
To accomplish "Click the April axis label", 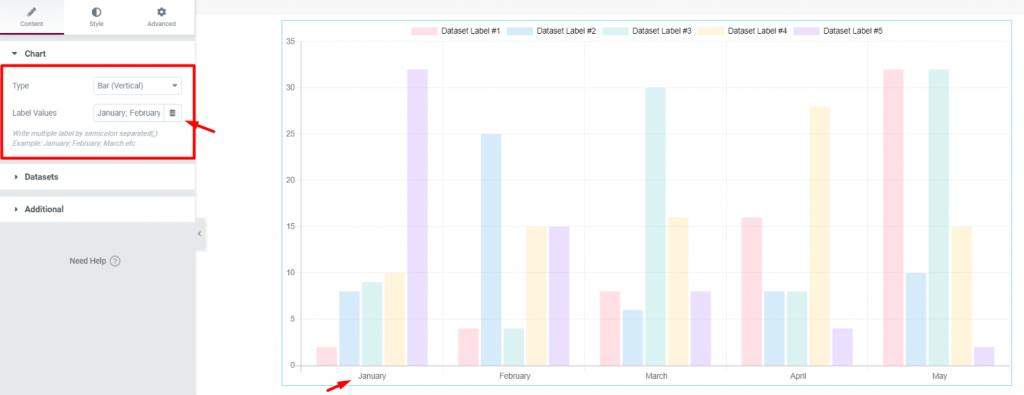I will coord(797,377).
